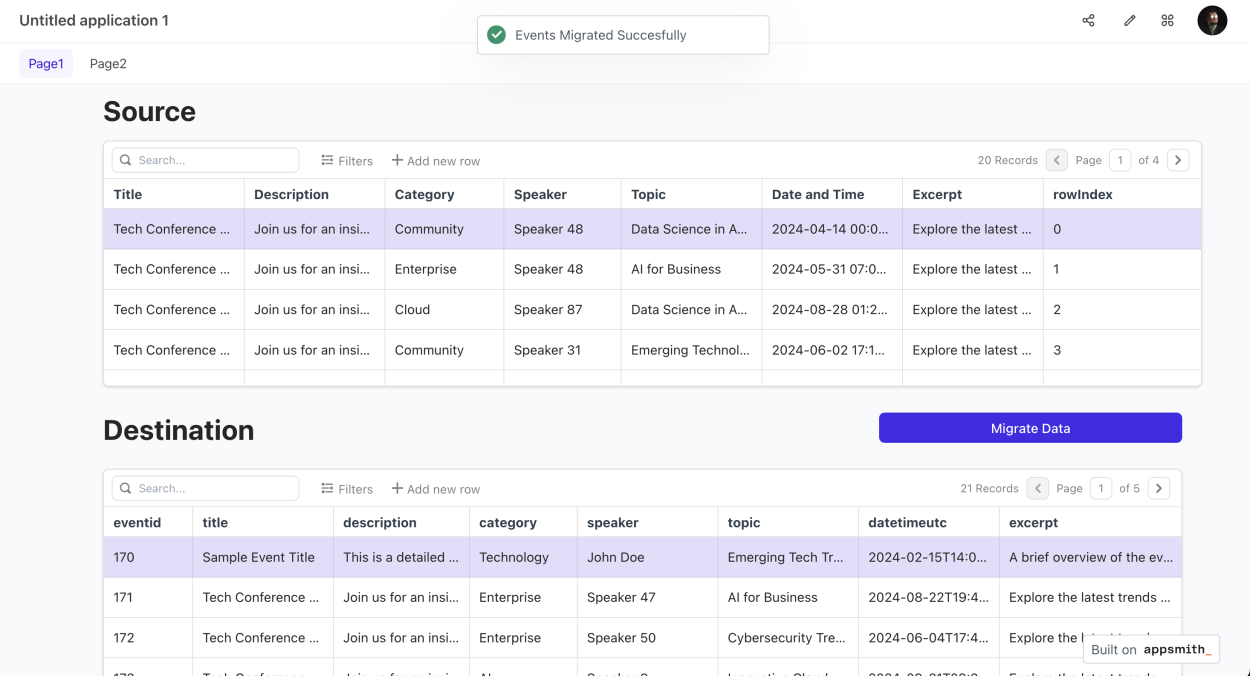Add new row to the Destination table

click(x=436, y=488)
